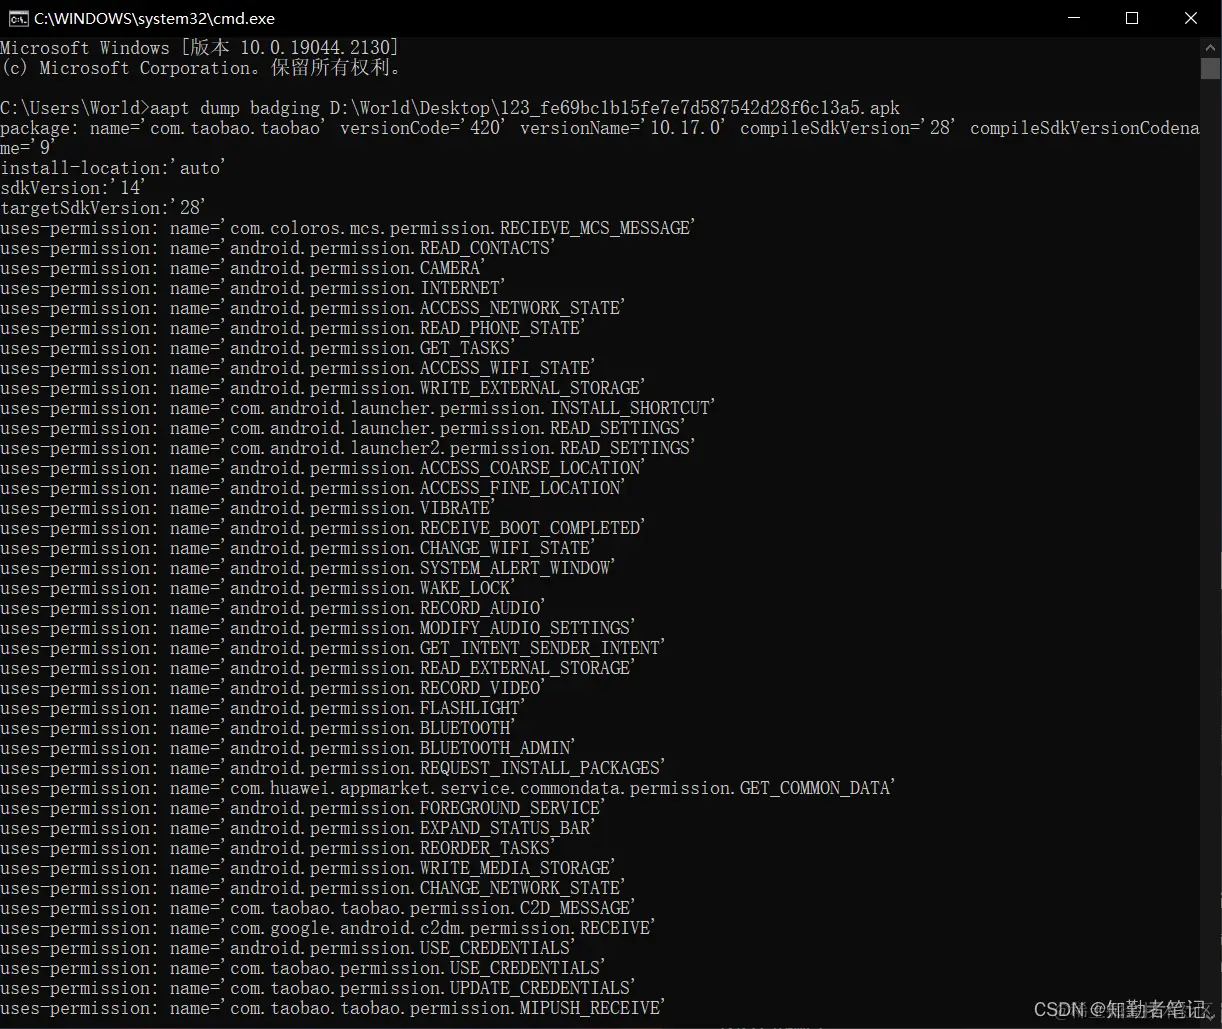This screenshot has width=1222, height=1029.
Task: Click the vertical scrollbar thumb
Action: (1211, 68)
